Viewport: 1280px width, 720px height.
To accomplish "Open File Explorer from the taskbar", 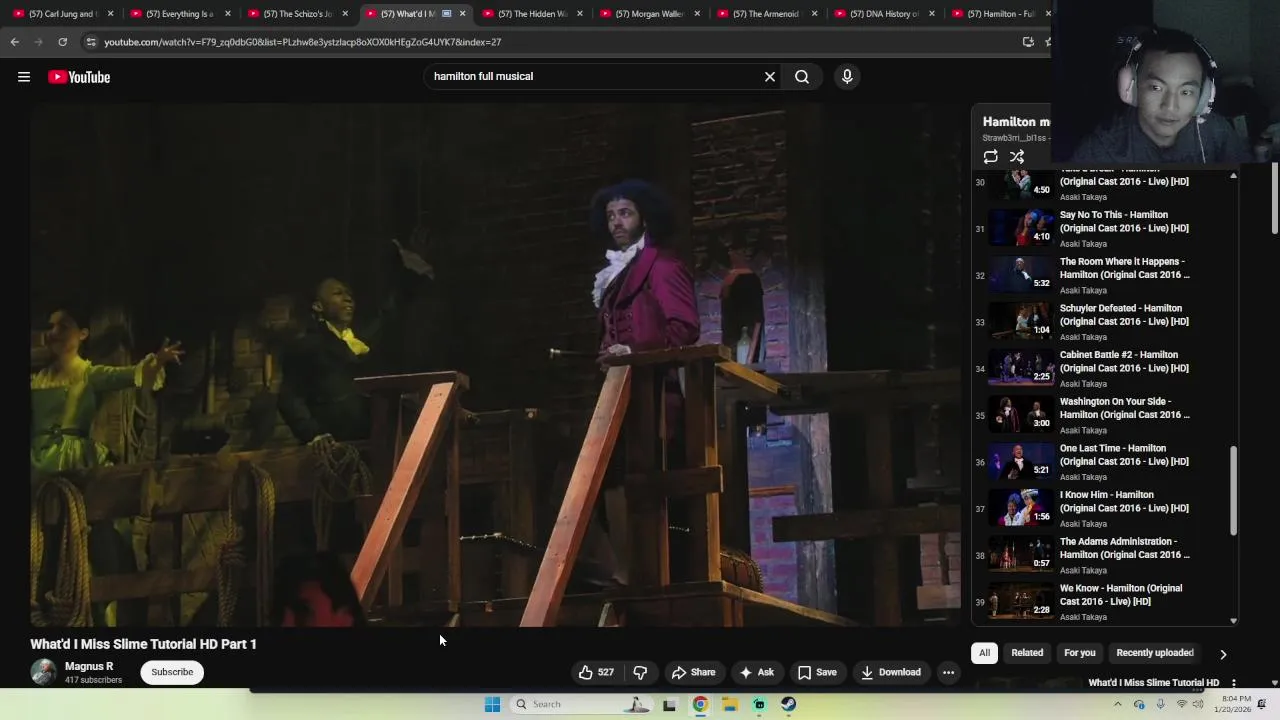I will [730, 704].
